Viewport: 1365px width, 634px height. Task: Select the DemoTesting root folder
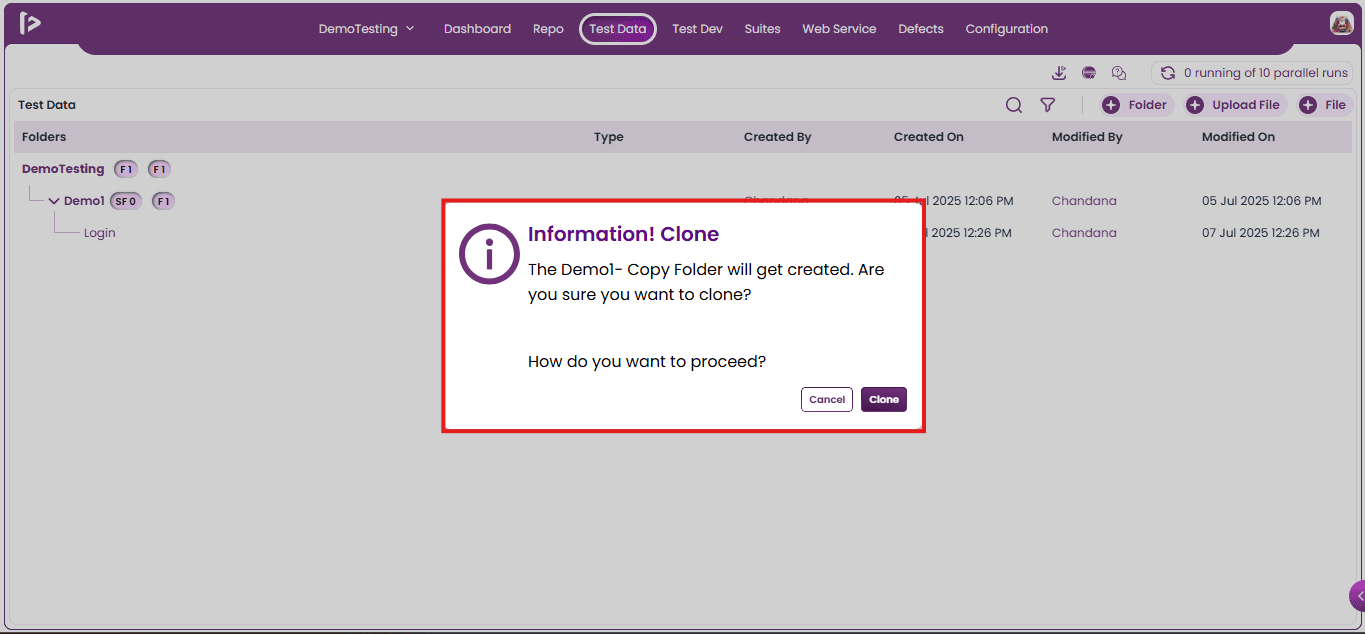(x=63, y=169)
